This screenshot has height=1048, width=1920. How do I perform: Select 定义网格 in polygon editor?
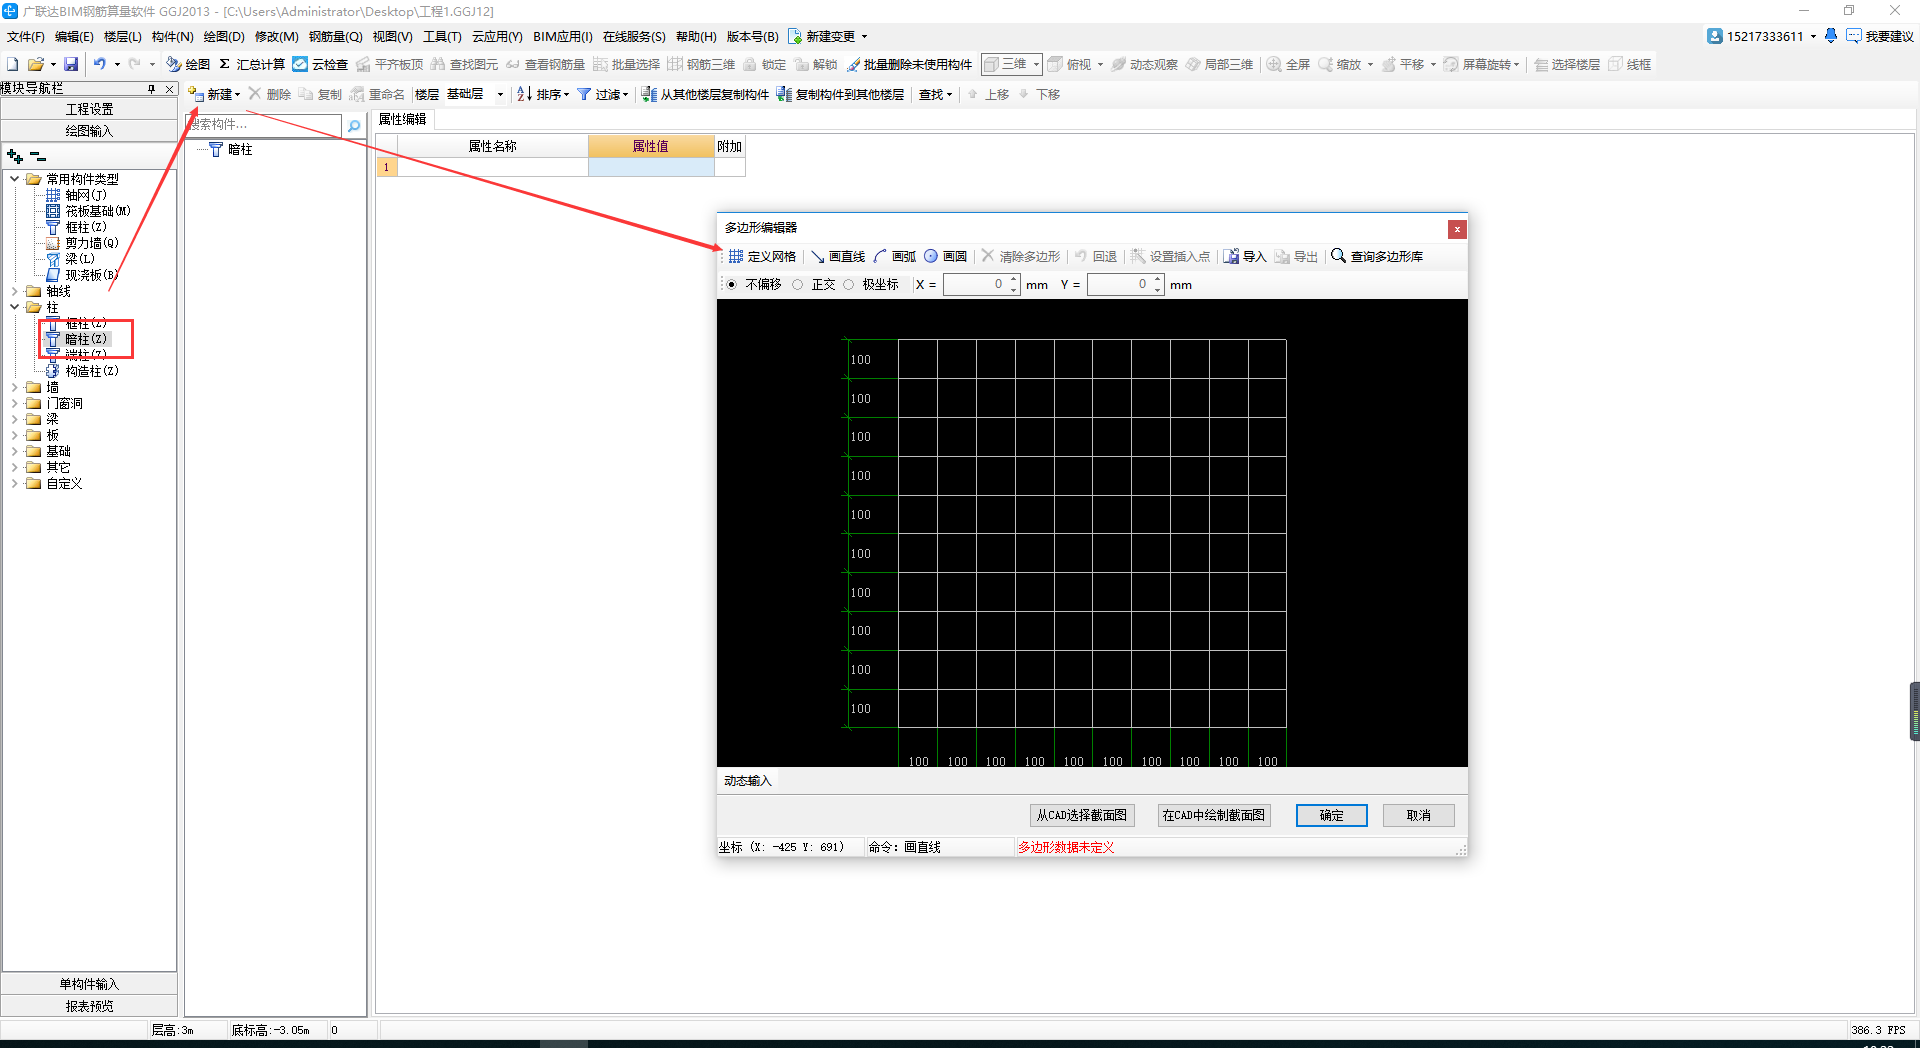click(762, 257)
